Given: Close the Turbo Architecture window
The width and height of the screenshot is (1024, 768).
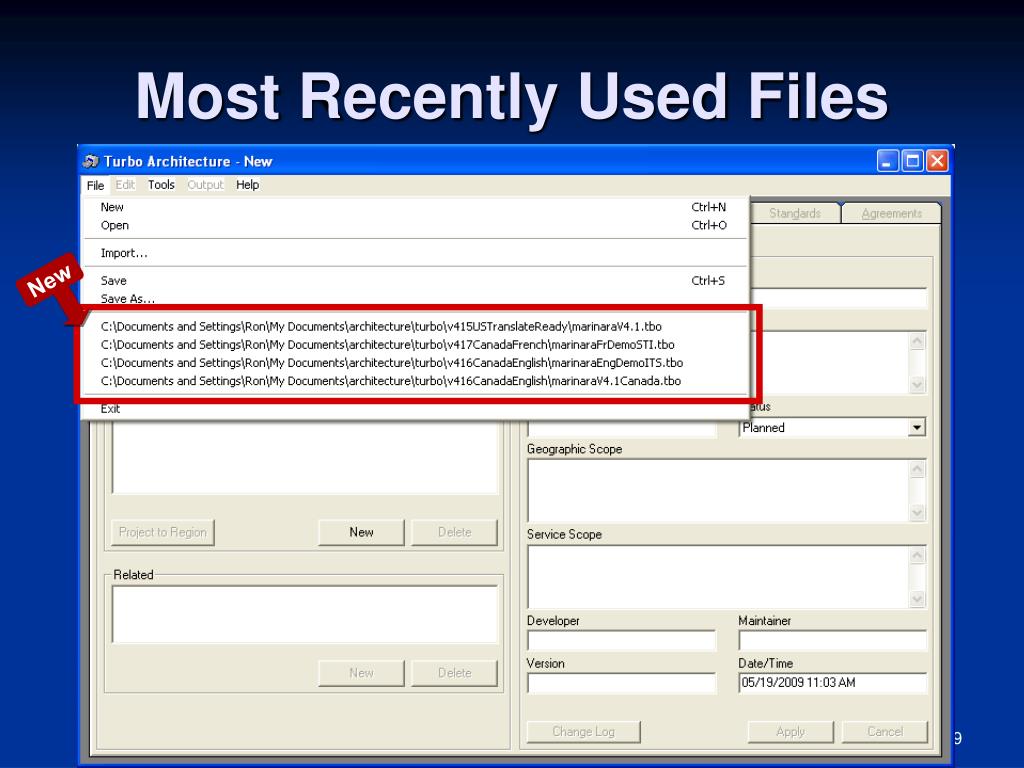Looking at the screenshot, I should 937,161.
